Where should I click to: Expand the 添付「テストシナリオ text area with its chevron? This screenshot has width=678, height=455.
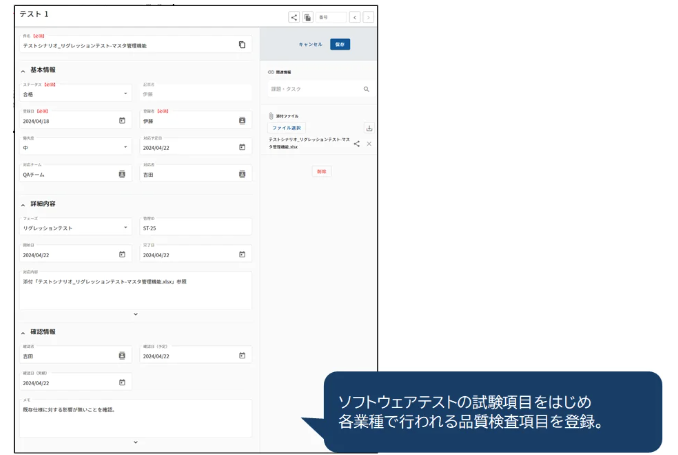(x=135, y=314)
